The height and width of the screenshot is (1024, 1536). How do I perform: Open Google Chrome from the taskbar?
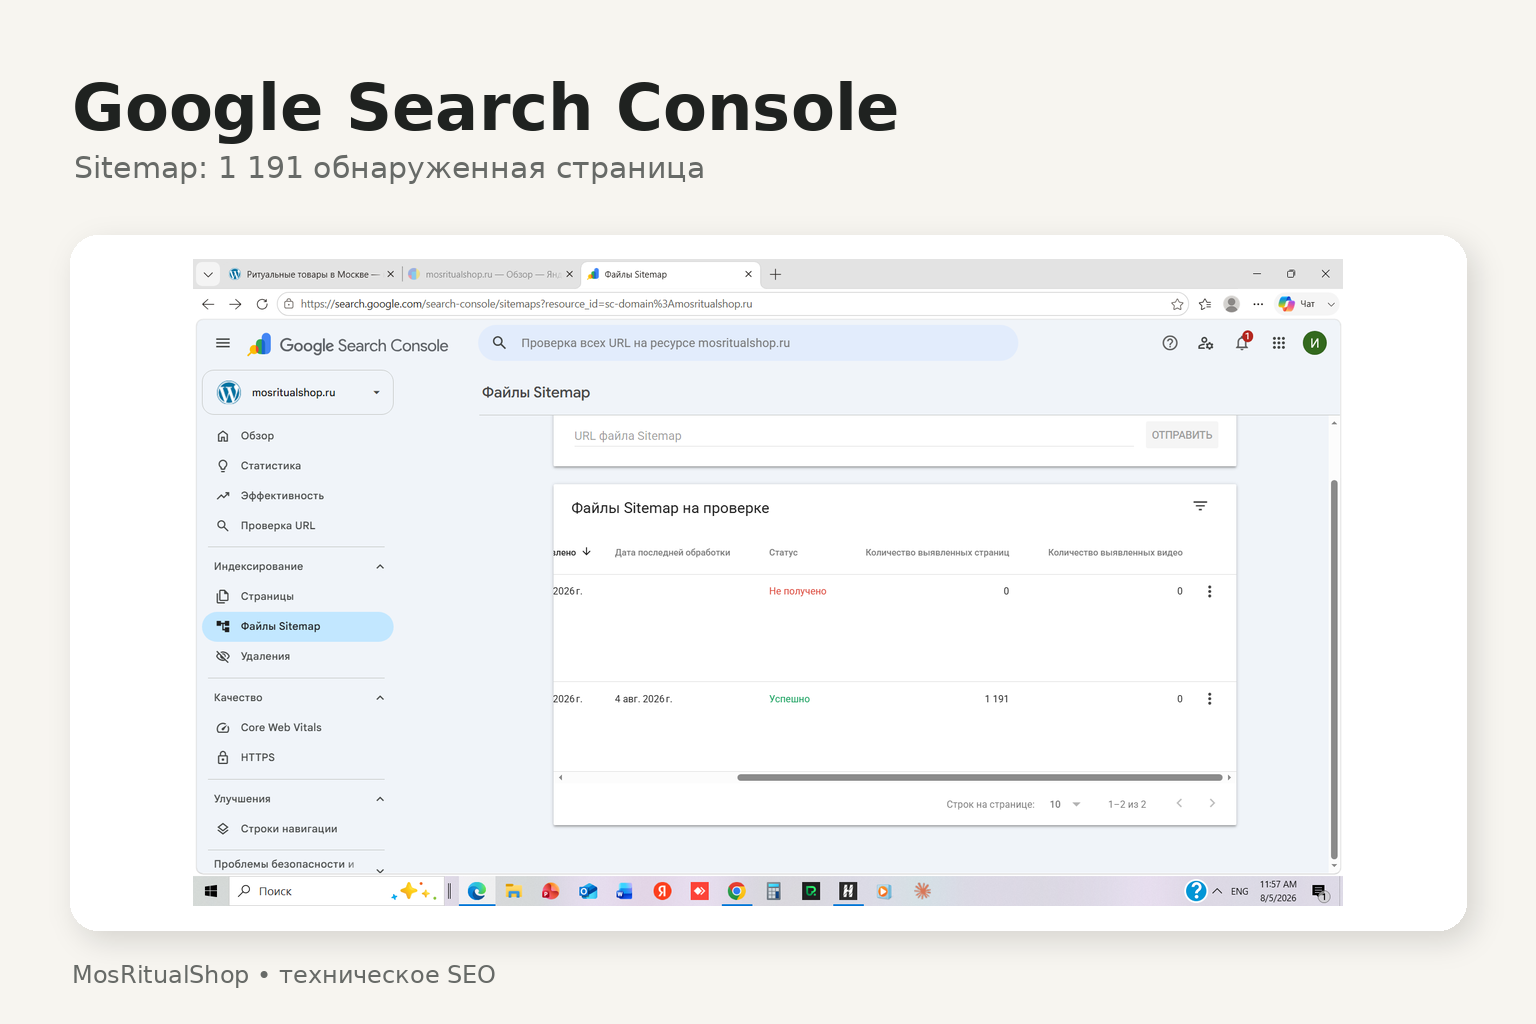point(737,891)
